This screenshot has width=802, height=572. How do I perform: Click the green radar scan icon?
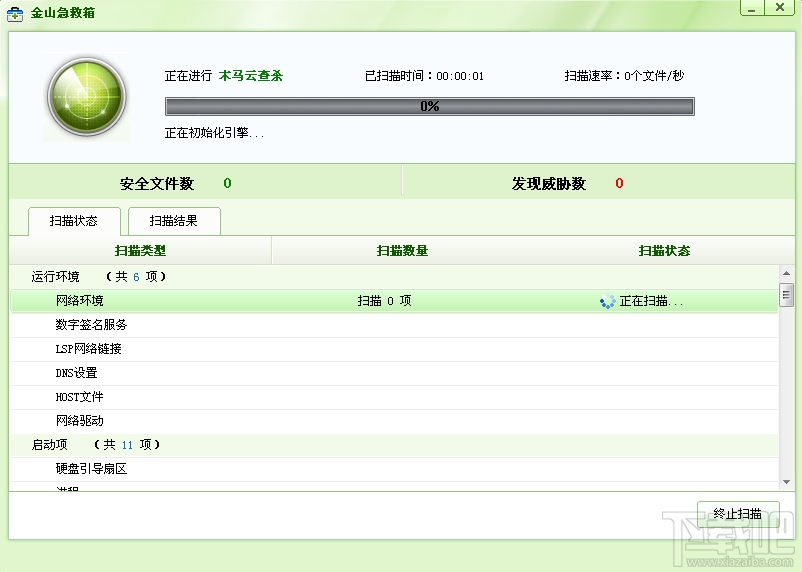[87, 97]
